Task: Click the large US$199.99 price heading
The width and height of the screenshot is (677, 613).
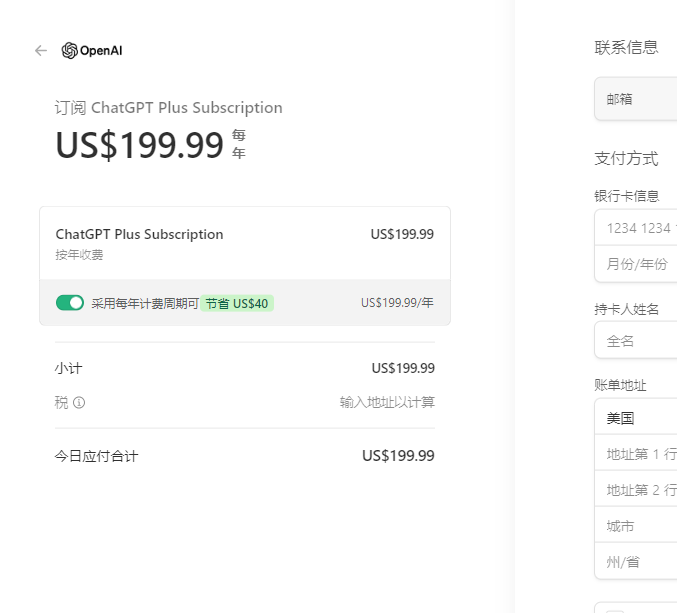Action: [139, 145]
